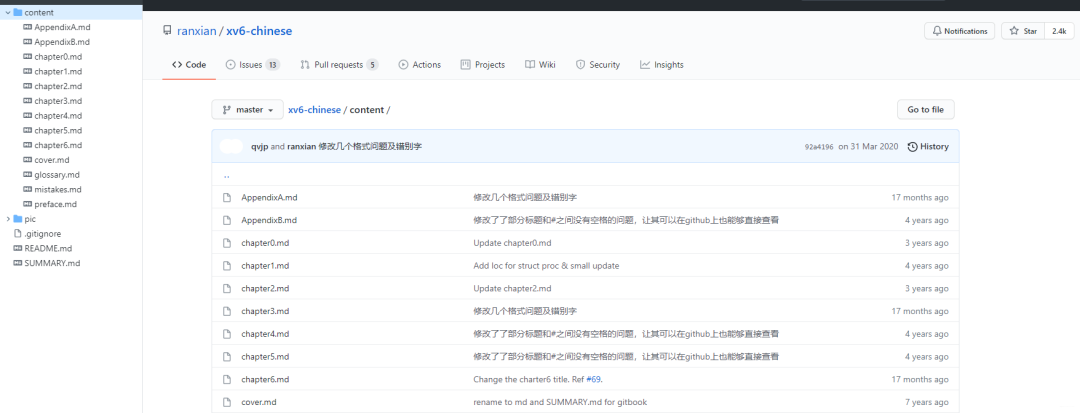Click the content folder icon in sidebar
1080x413 pixels.
(x=18, y=12)
